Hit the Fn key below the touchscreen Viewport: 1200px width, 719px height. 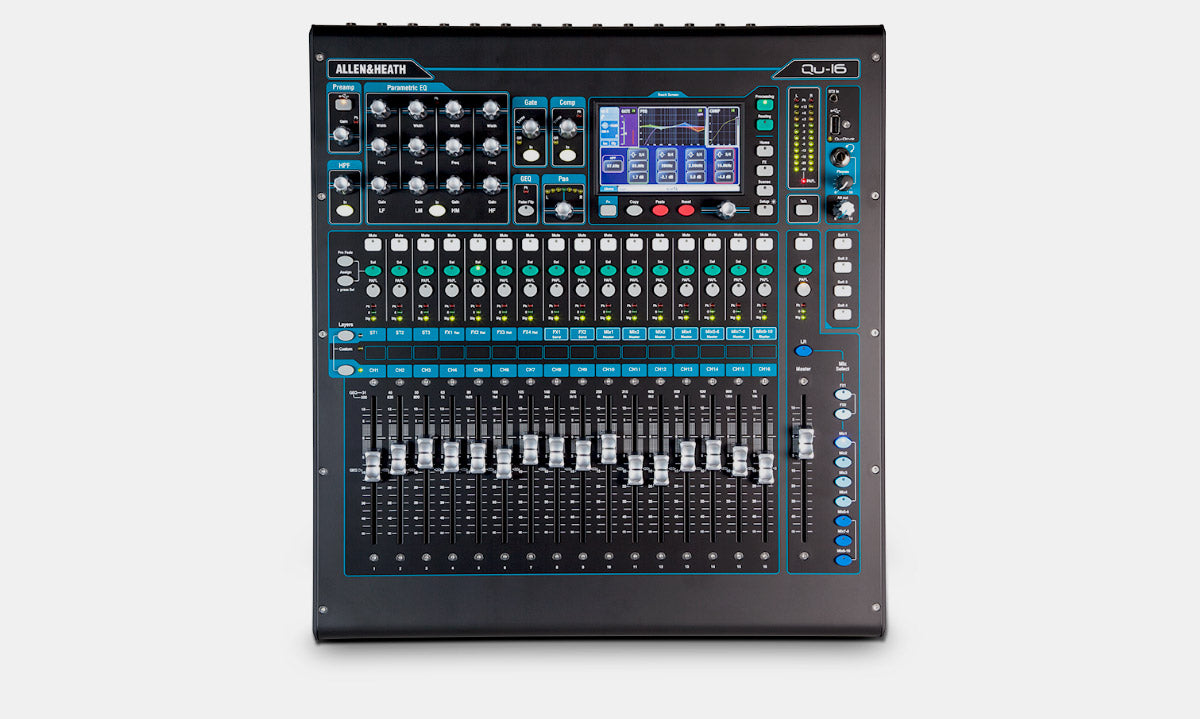608,211
